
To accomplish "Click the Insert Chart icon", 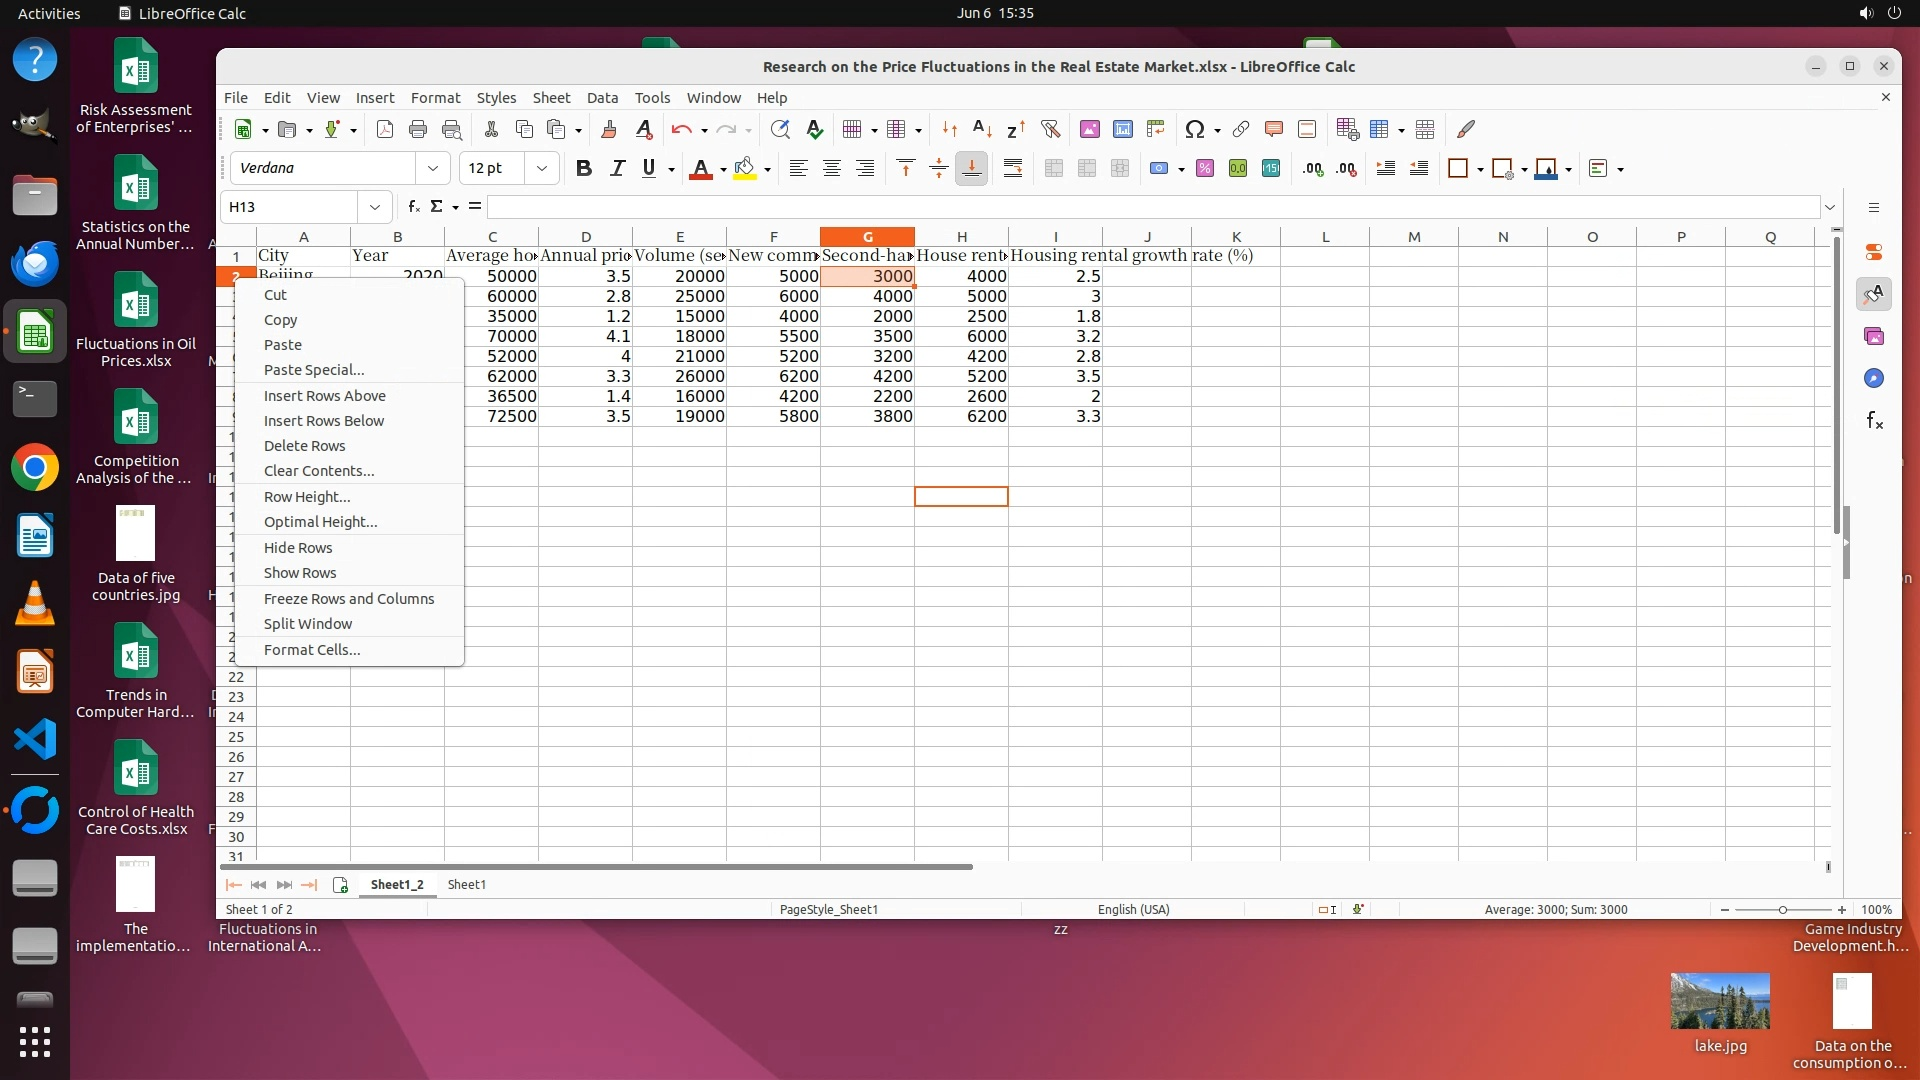I will tap(1123, 129).
